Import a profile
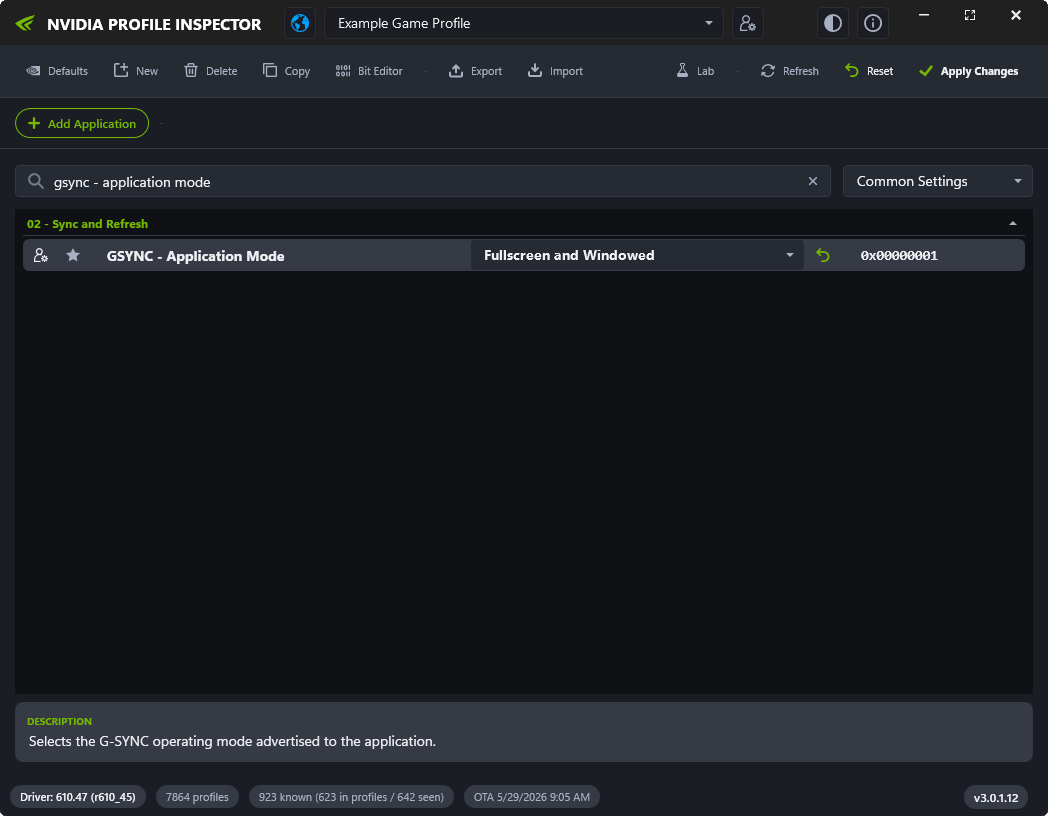Viewport: 1048px width, 816px height. pos(555,71)
